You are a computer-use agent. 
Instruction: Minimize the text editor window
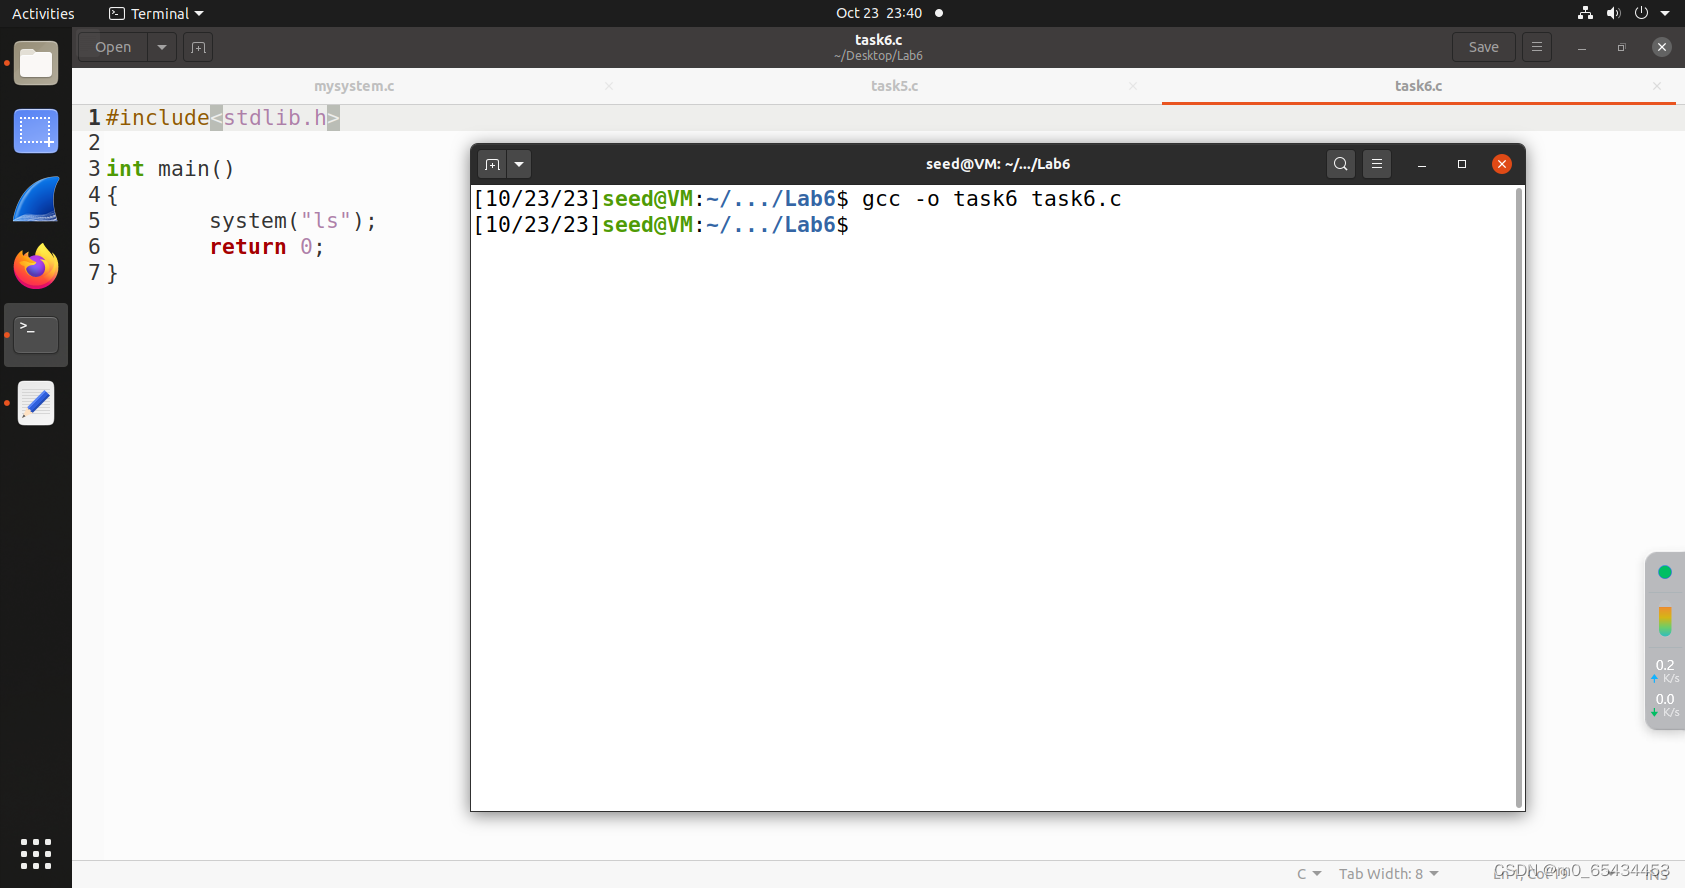coord(1582,47)
